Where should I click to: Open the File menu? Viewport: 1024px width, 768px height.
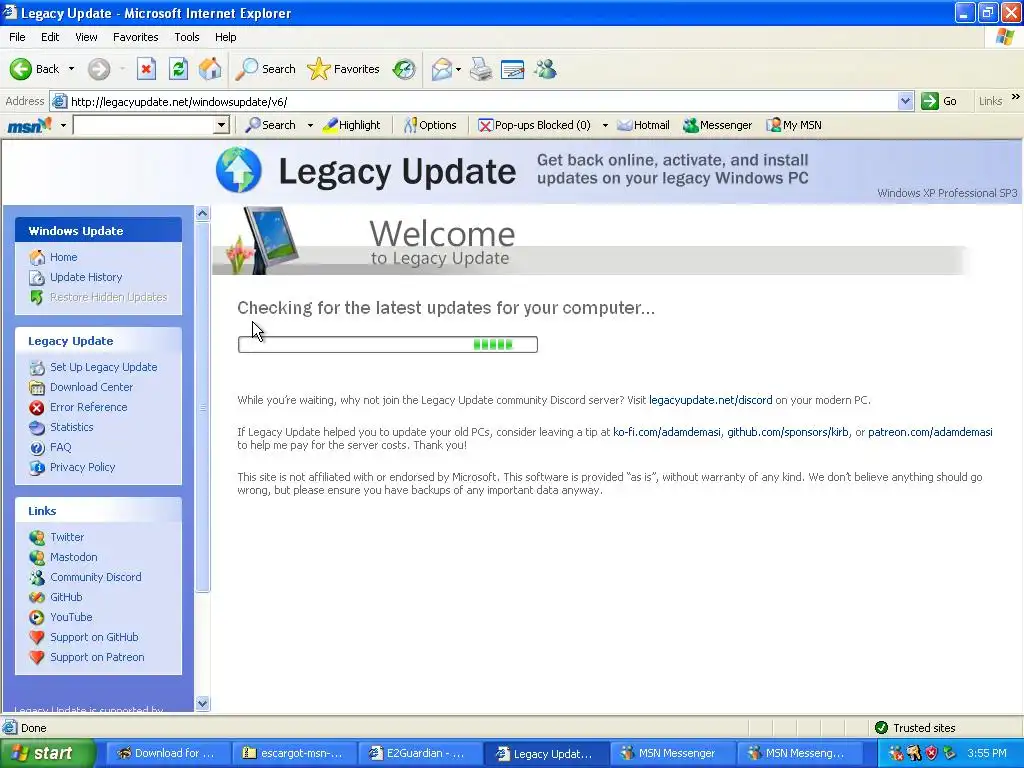[17, 37]
